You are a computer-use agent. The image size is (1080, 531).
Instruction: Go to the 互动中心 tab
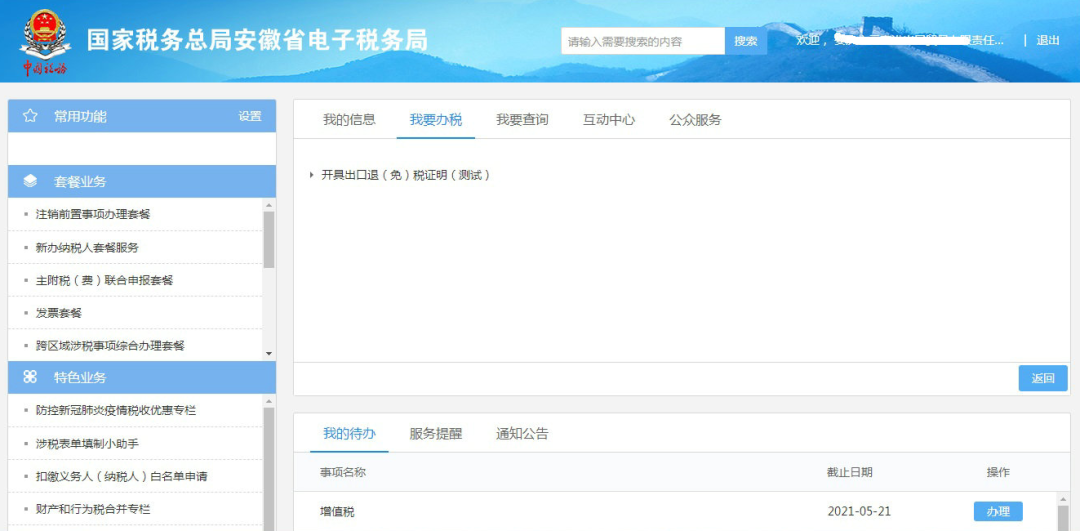609,120
